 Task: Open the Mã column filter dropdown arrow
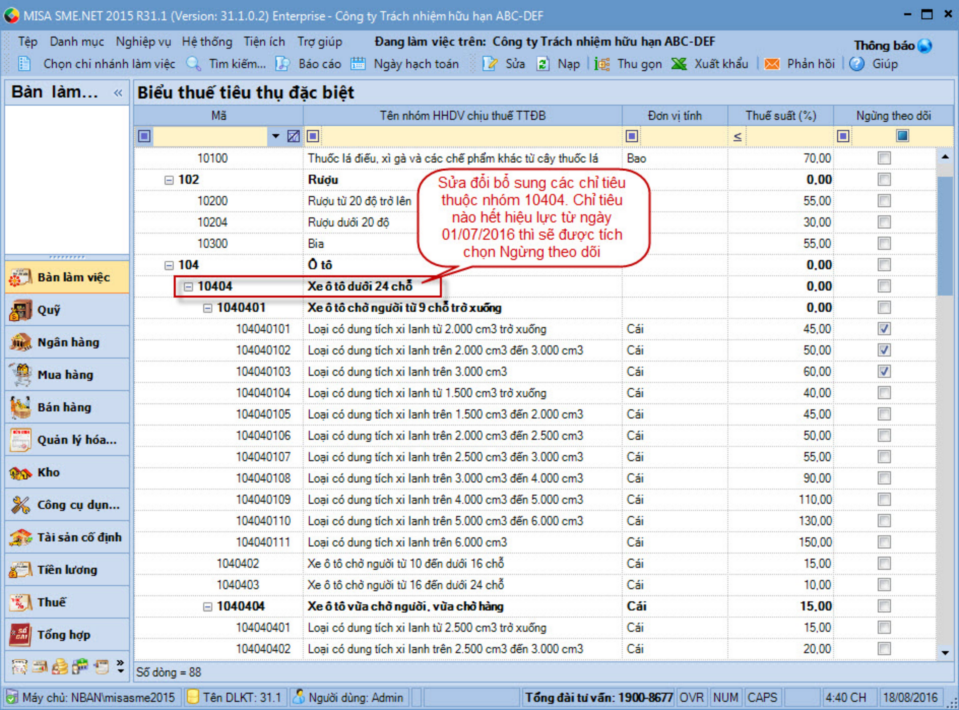pos(276,136)
